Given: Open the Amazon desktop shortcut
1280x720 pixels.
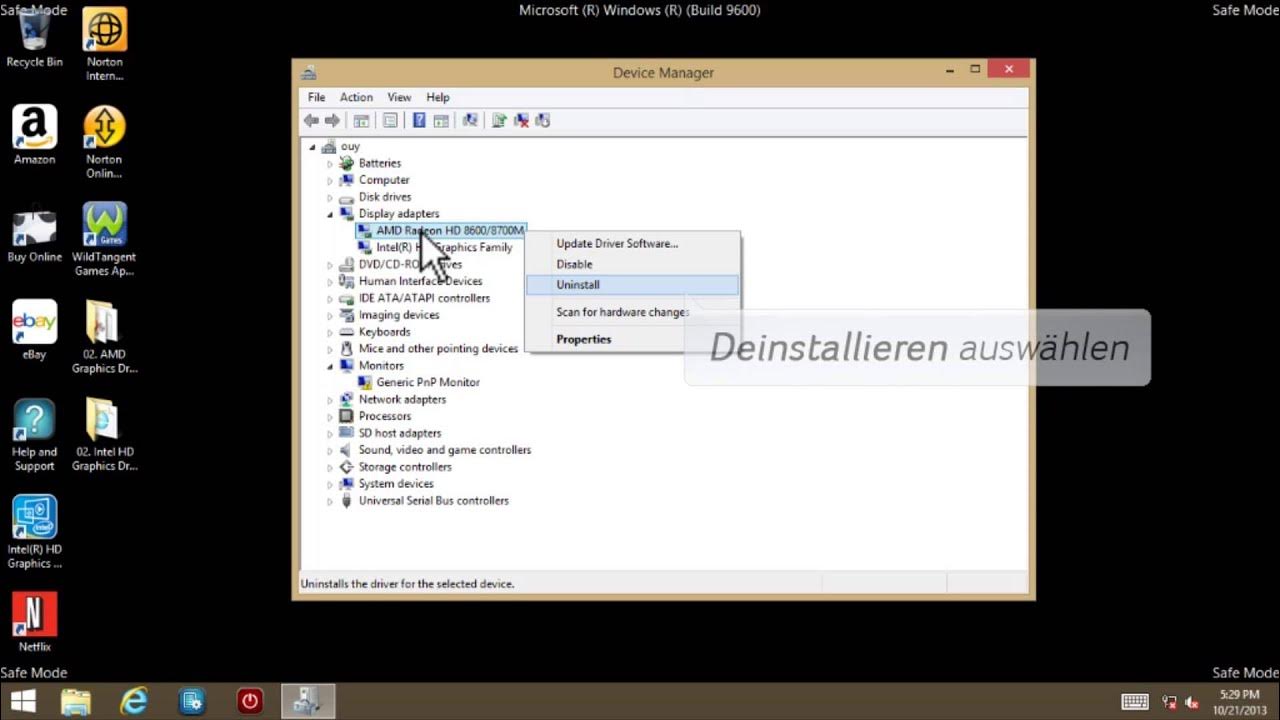Looking at the screenshot, I should point(34,135).
